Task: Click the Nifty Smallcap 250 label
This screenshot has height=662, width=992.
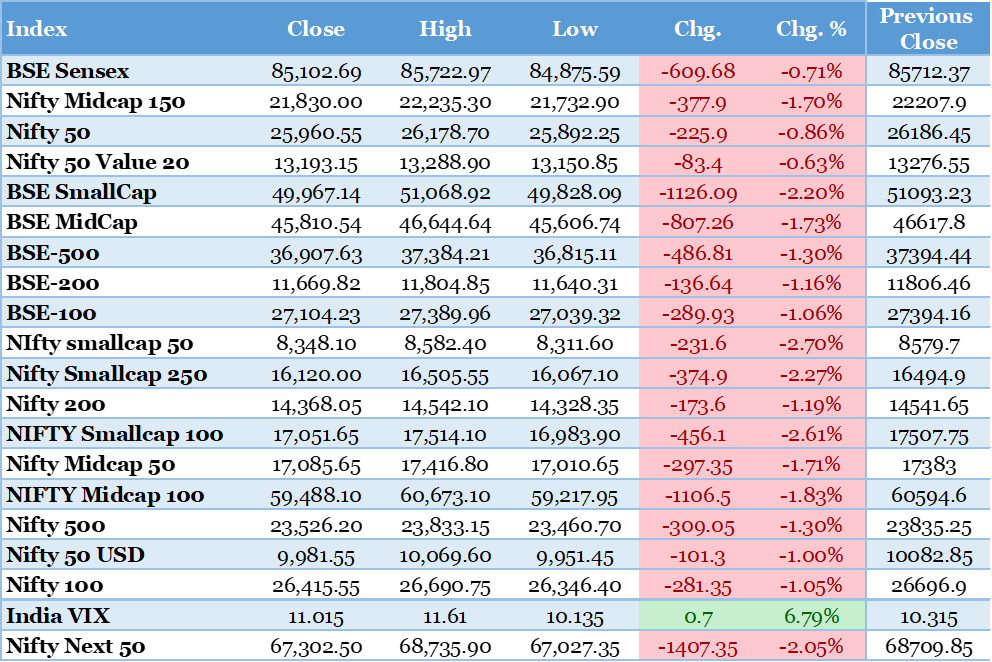Action: [x=107, y=374]
